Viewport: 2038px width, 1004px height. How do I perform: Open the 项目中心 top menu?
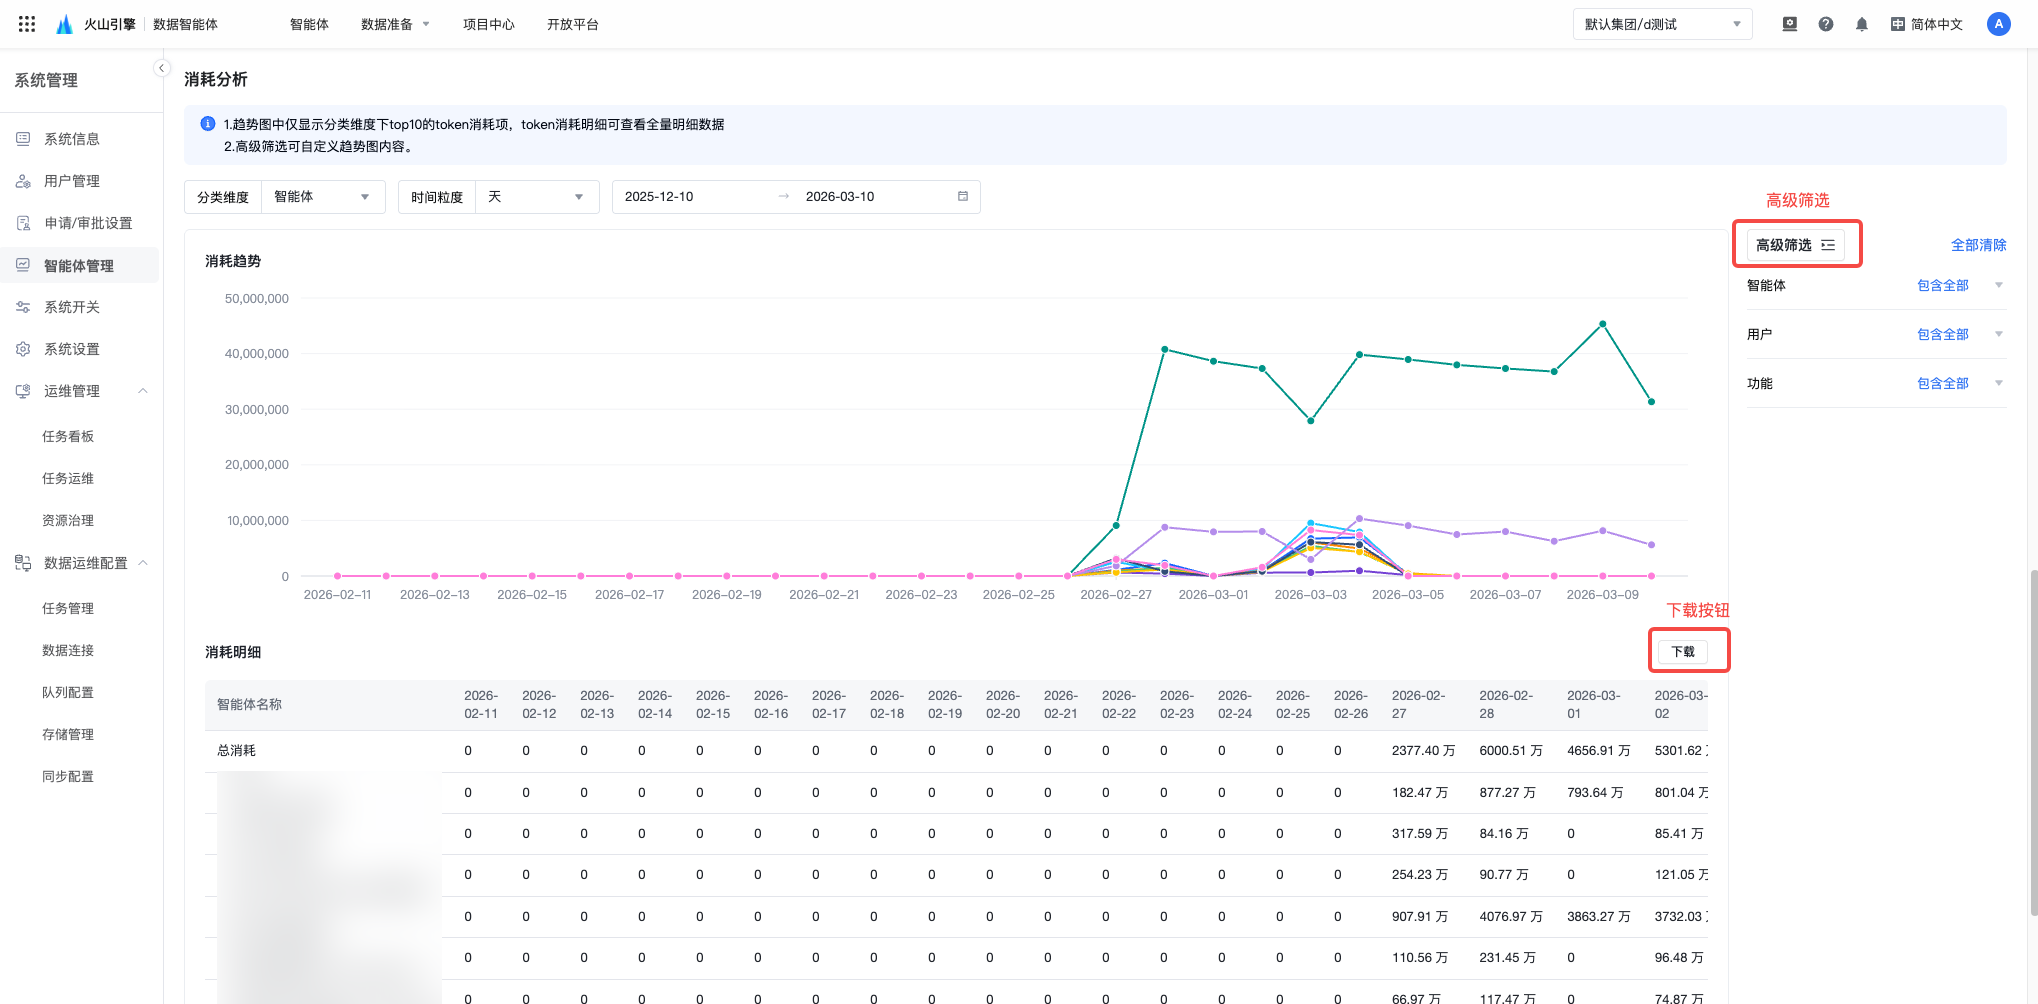[488, 24]
